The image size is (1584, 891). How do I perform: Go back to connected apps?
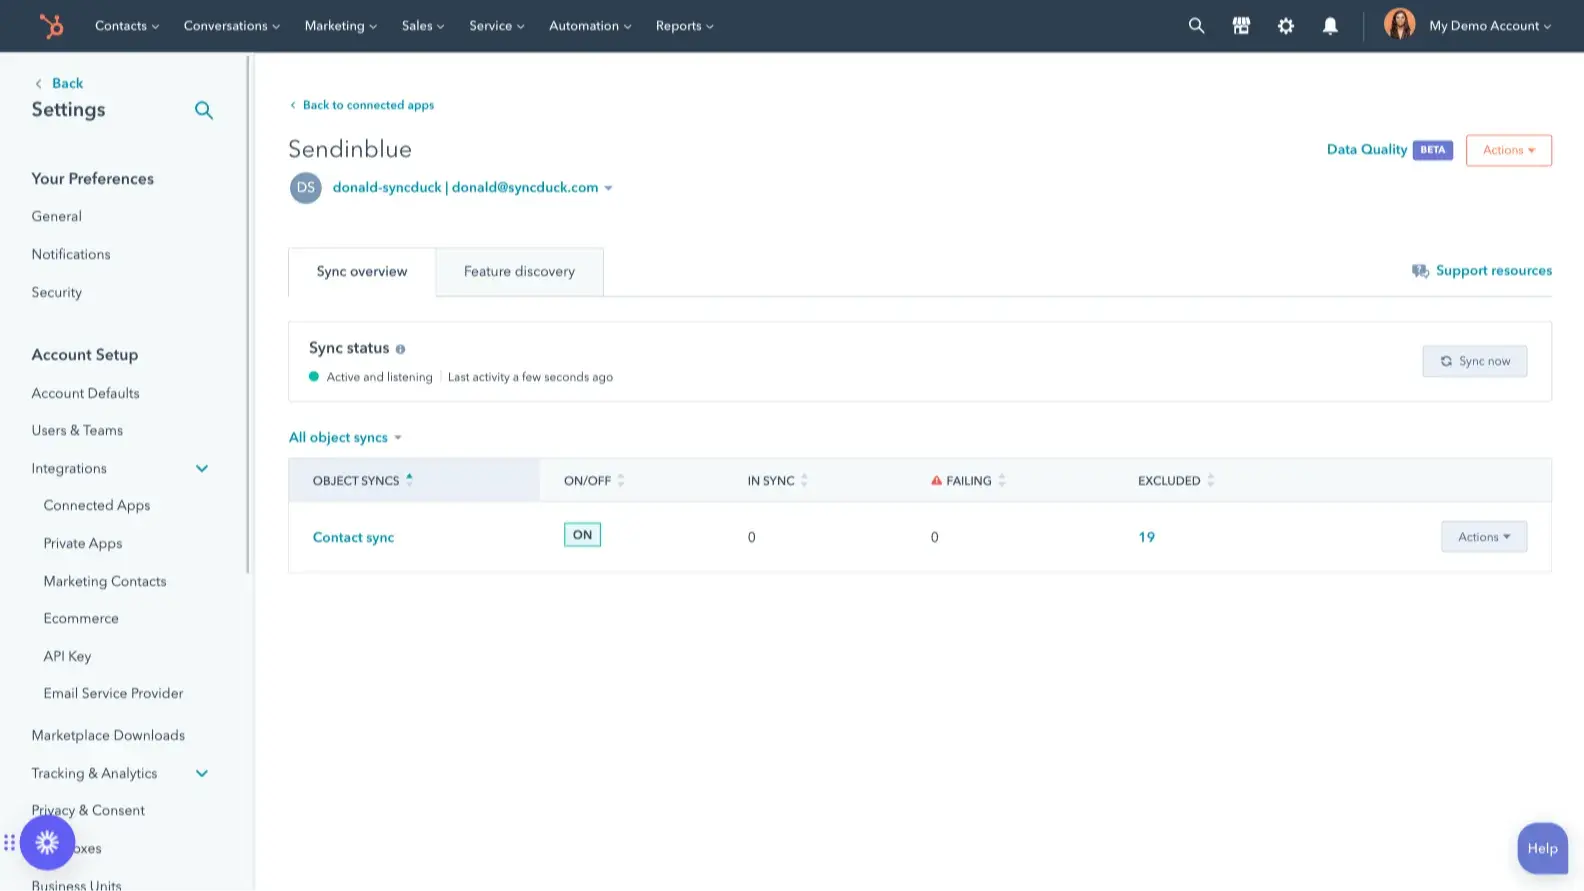[367, 105]
